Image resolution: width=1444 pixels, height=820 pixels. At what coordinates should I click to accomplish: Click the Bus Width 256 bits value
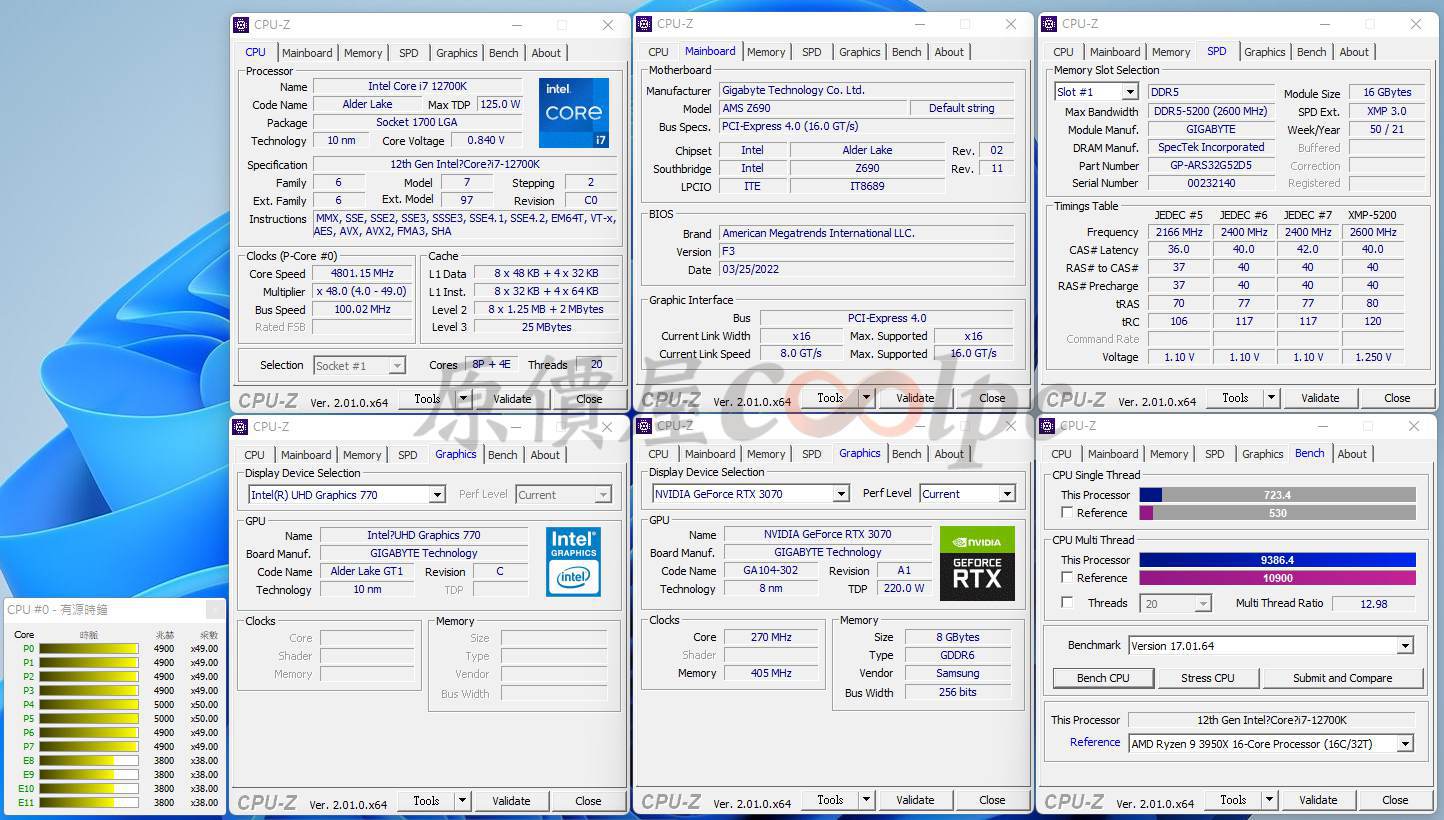tap(957, 692)
